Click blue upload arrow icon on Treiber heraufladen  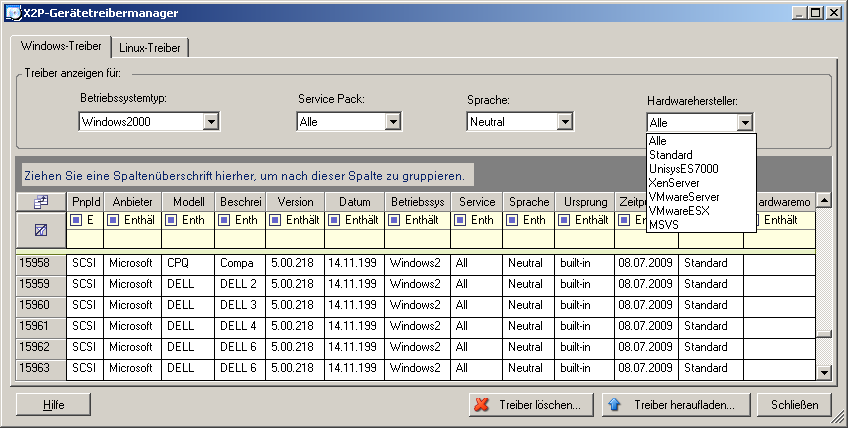614,405
